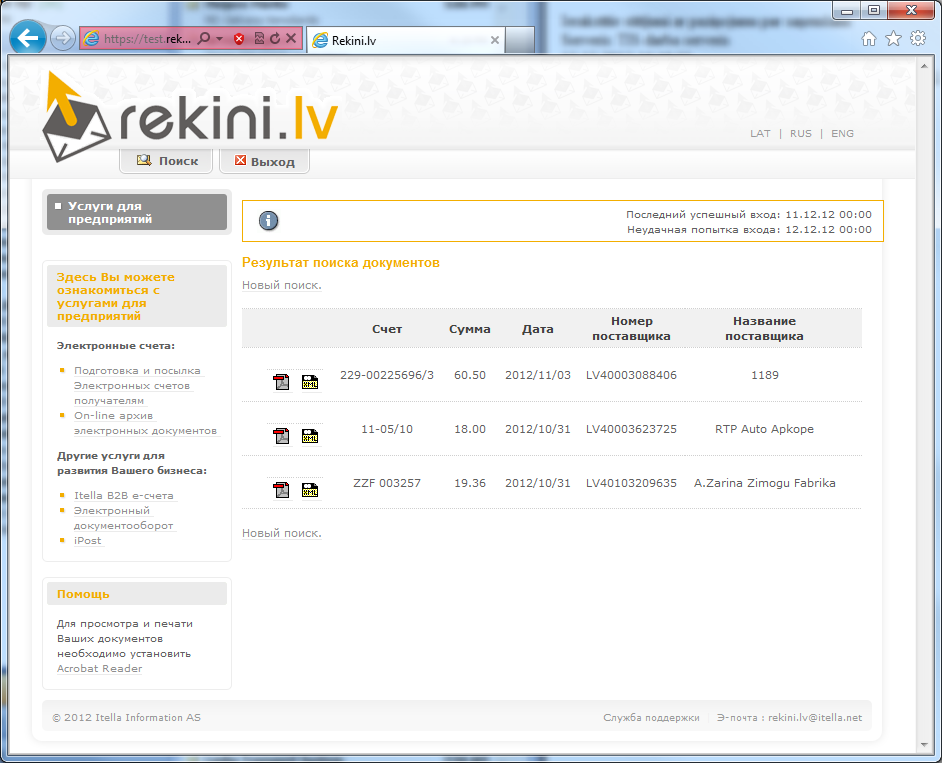The image size is (942, 763).
Task: Download XML for invoice 11-05/10
Action: coord(310,436)
